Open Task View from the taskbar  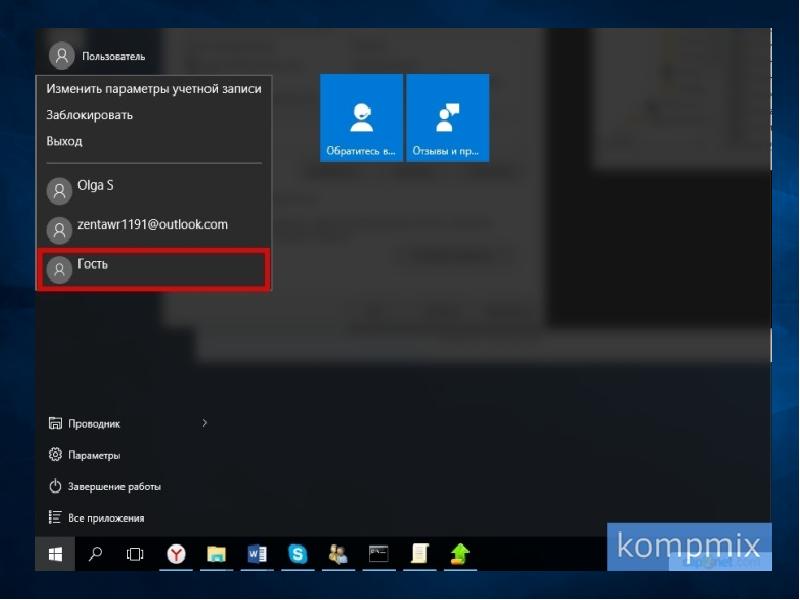(135, 554)
